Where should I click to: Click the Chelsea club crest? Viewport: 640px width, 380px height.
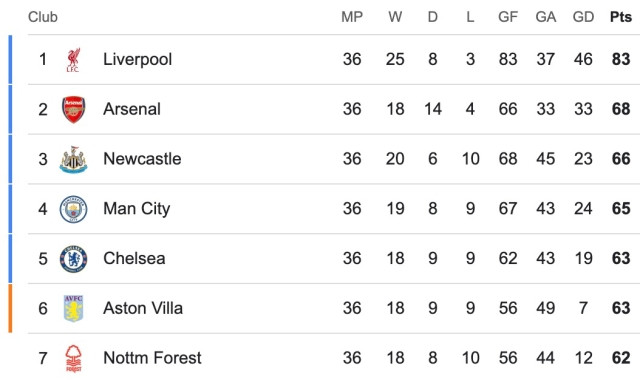coord(73,259)
